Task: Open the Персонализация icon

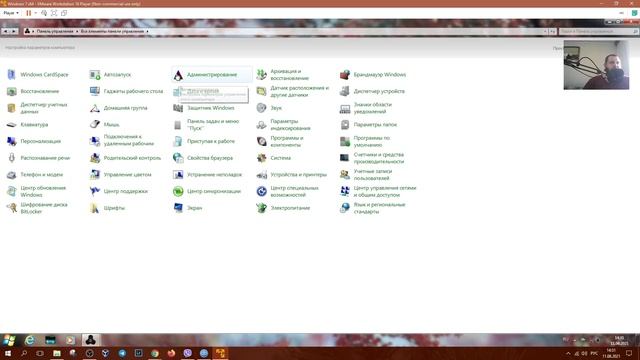Action: coord(11,141)
